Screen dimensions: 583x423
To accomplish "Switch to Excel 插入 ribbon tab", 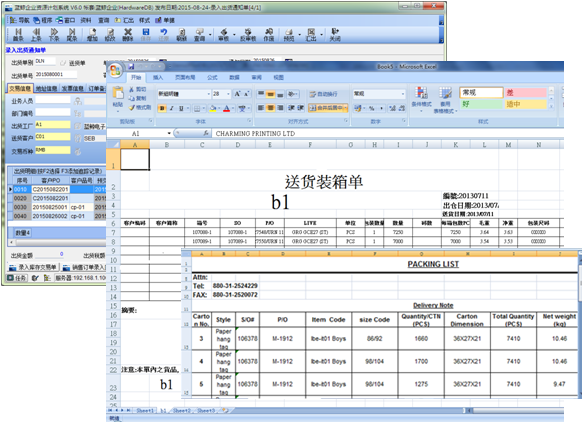I will (158, 77).
